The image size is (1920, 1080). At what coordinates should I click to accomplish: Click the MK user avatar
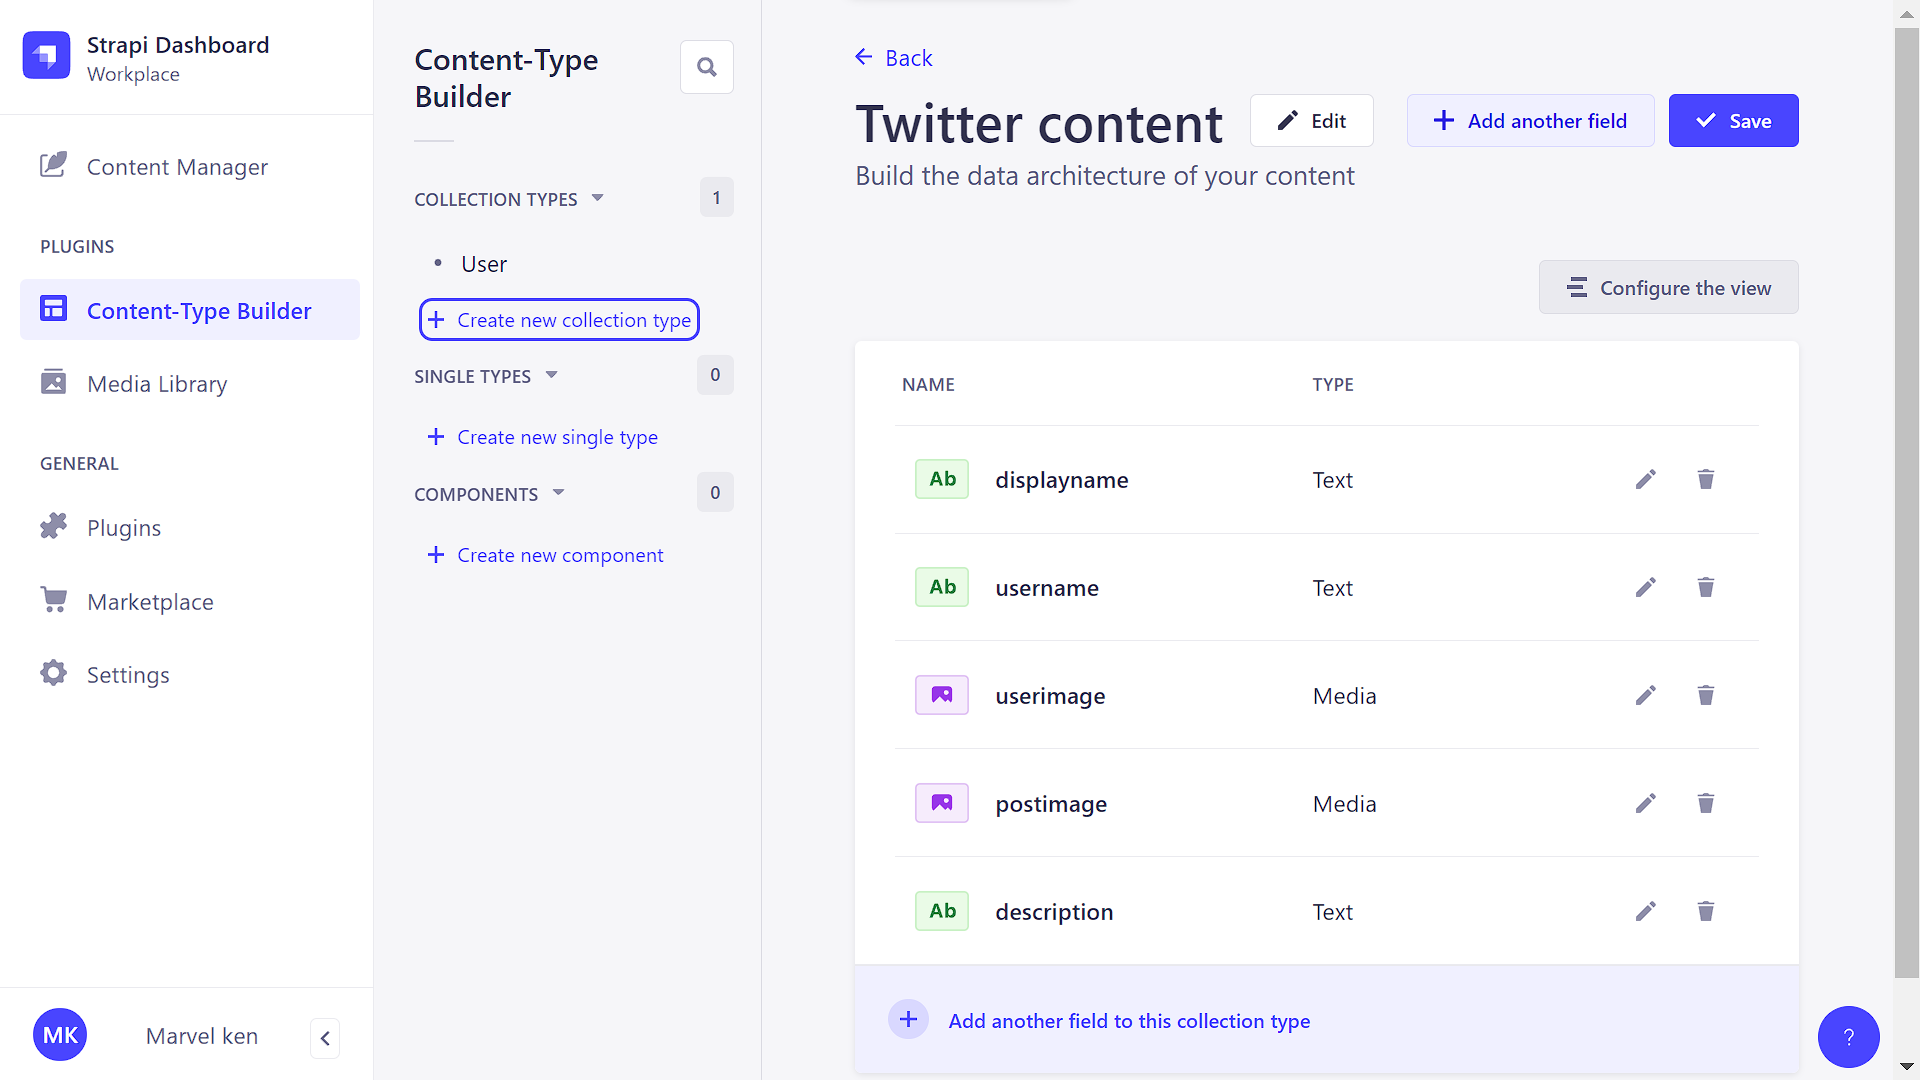point(60,1035)
